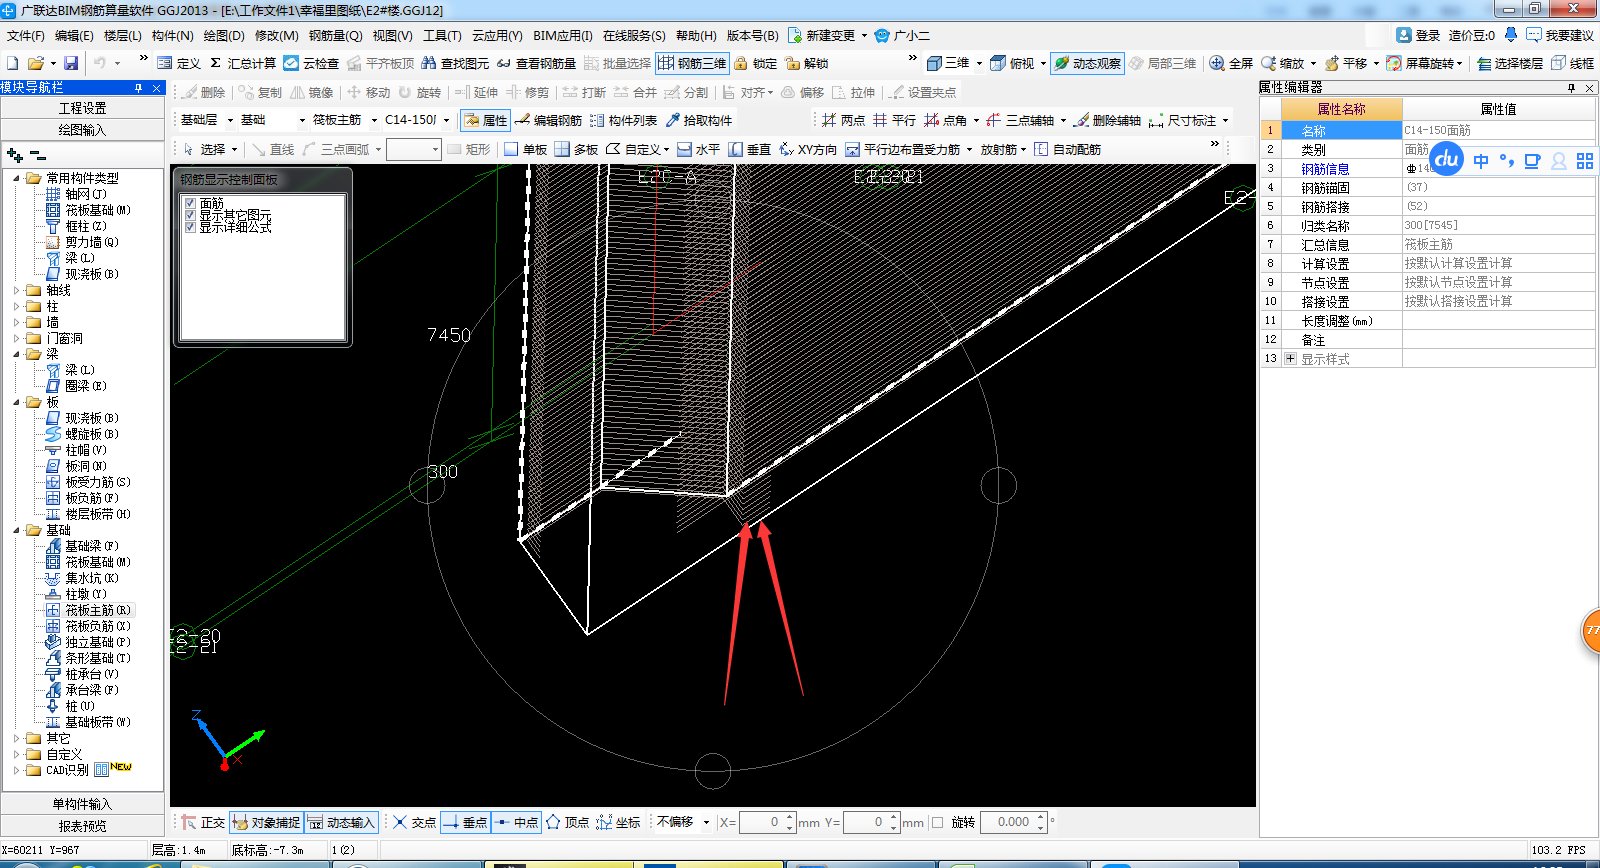Click the 锁定 lock tool
This screenshot has height=868, width=1600.
[x=756, y=63]
